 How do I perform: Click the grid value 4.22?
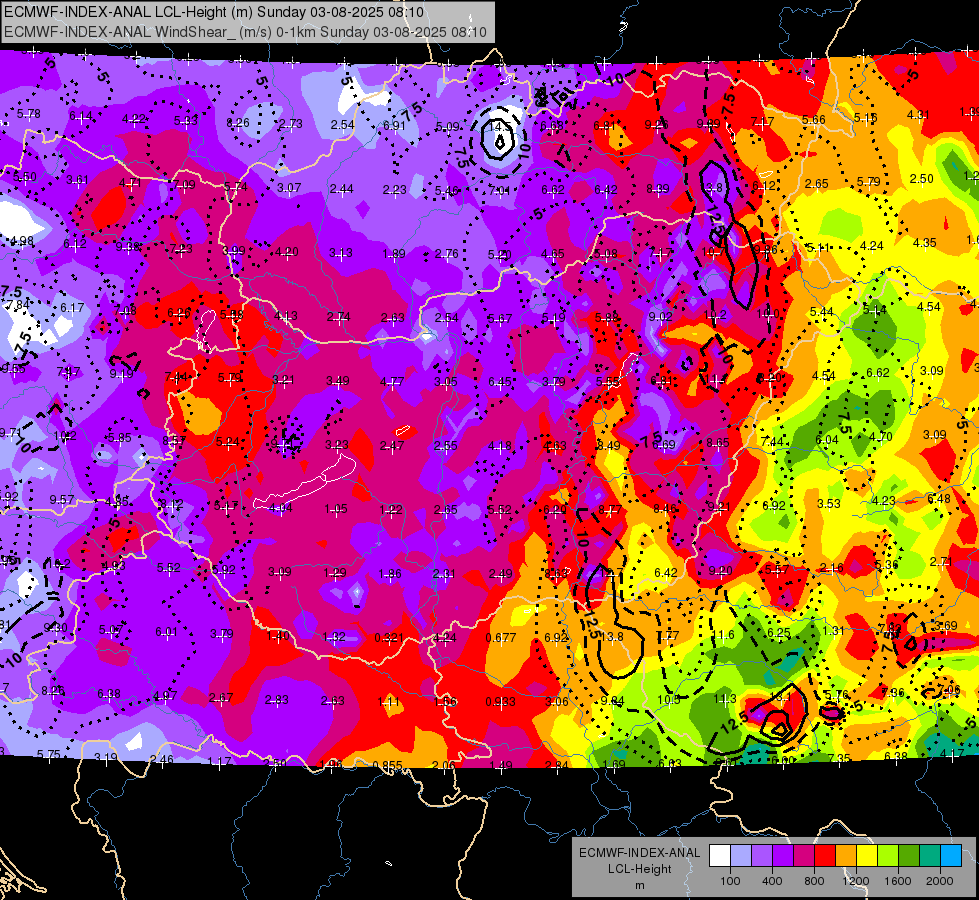pos(134,119)
